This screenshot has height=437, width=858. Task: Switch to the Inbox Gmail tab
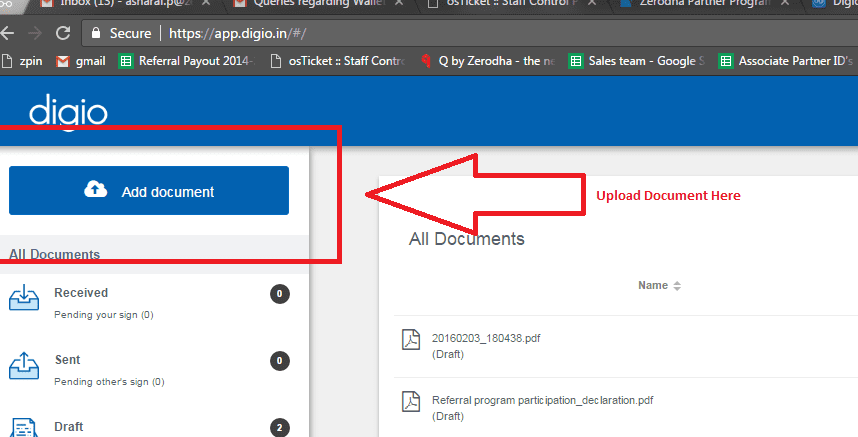tap(118, 4)
